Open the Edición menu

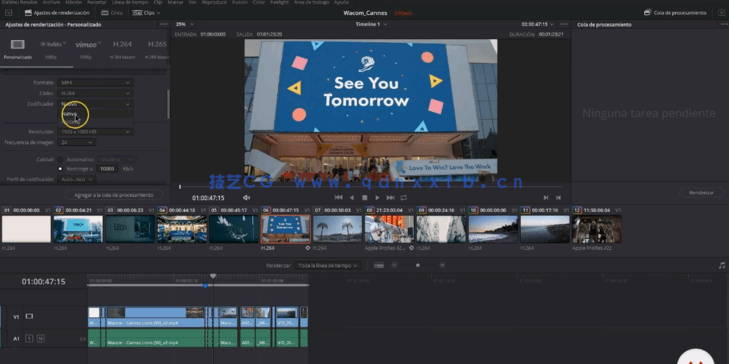(x=73, y=2)
